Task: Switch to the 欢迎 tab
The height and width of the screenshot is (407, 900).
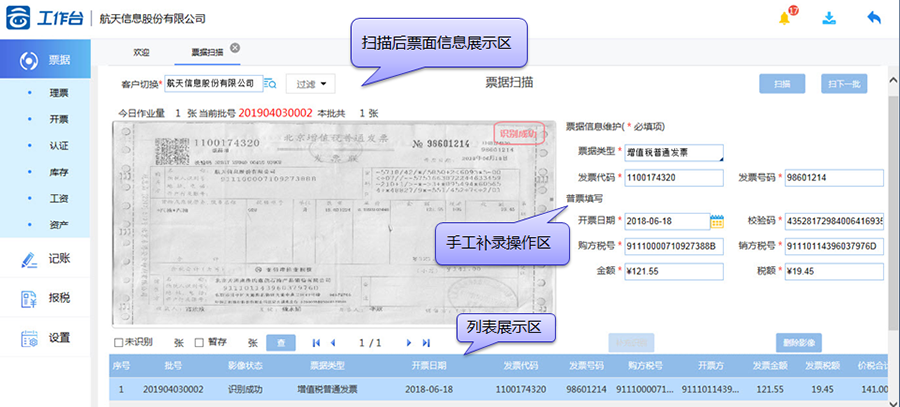Action: (x=141, y=49)
